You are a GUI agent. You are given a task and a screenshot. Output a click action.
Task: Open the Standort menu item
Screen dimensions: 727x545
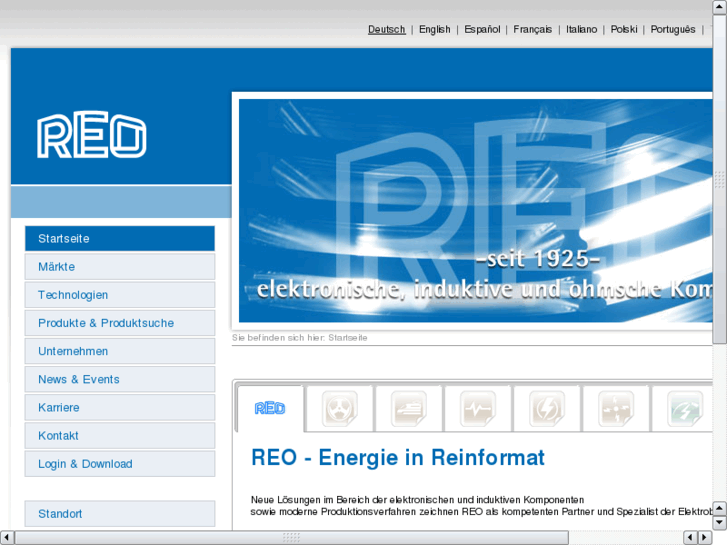tap(120, 513)
